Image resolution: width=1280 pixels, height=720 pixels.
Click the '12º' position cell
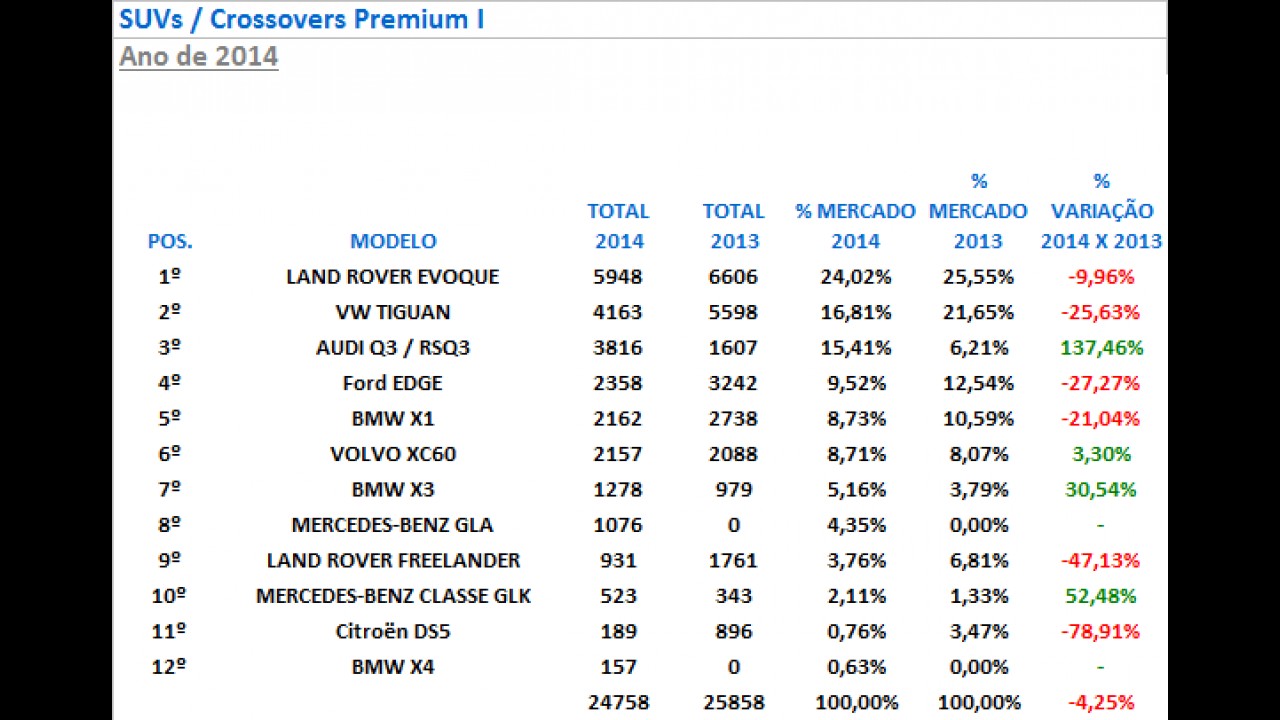coord(170,667)
